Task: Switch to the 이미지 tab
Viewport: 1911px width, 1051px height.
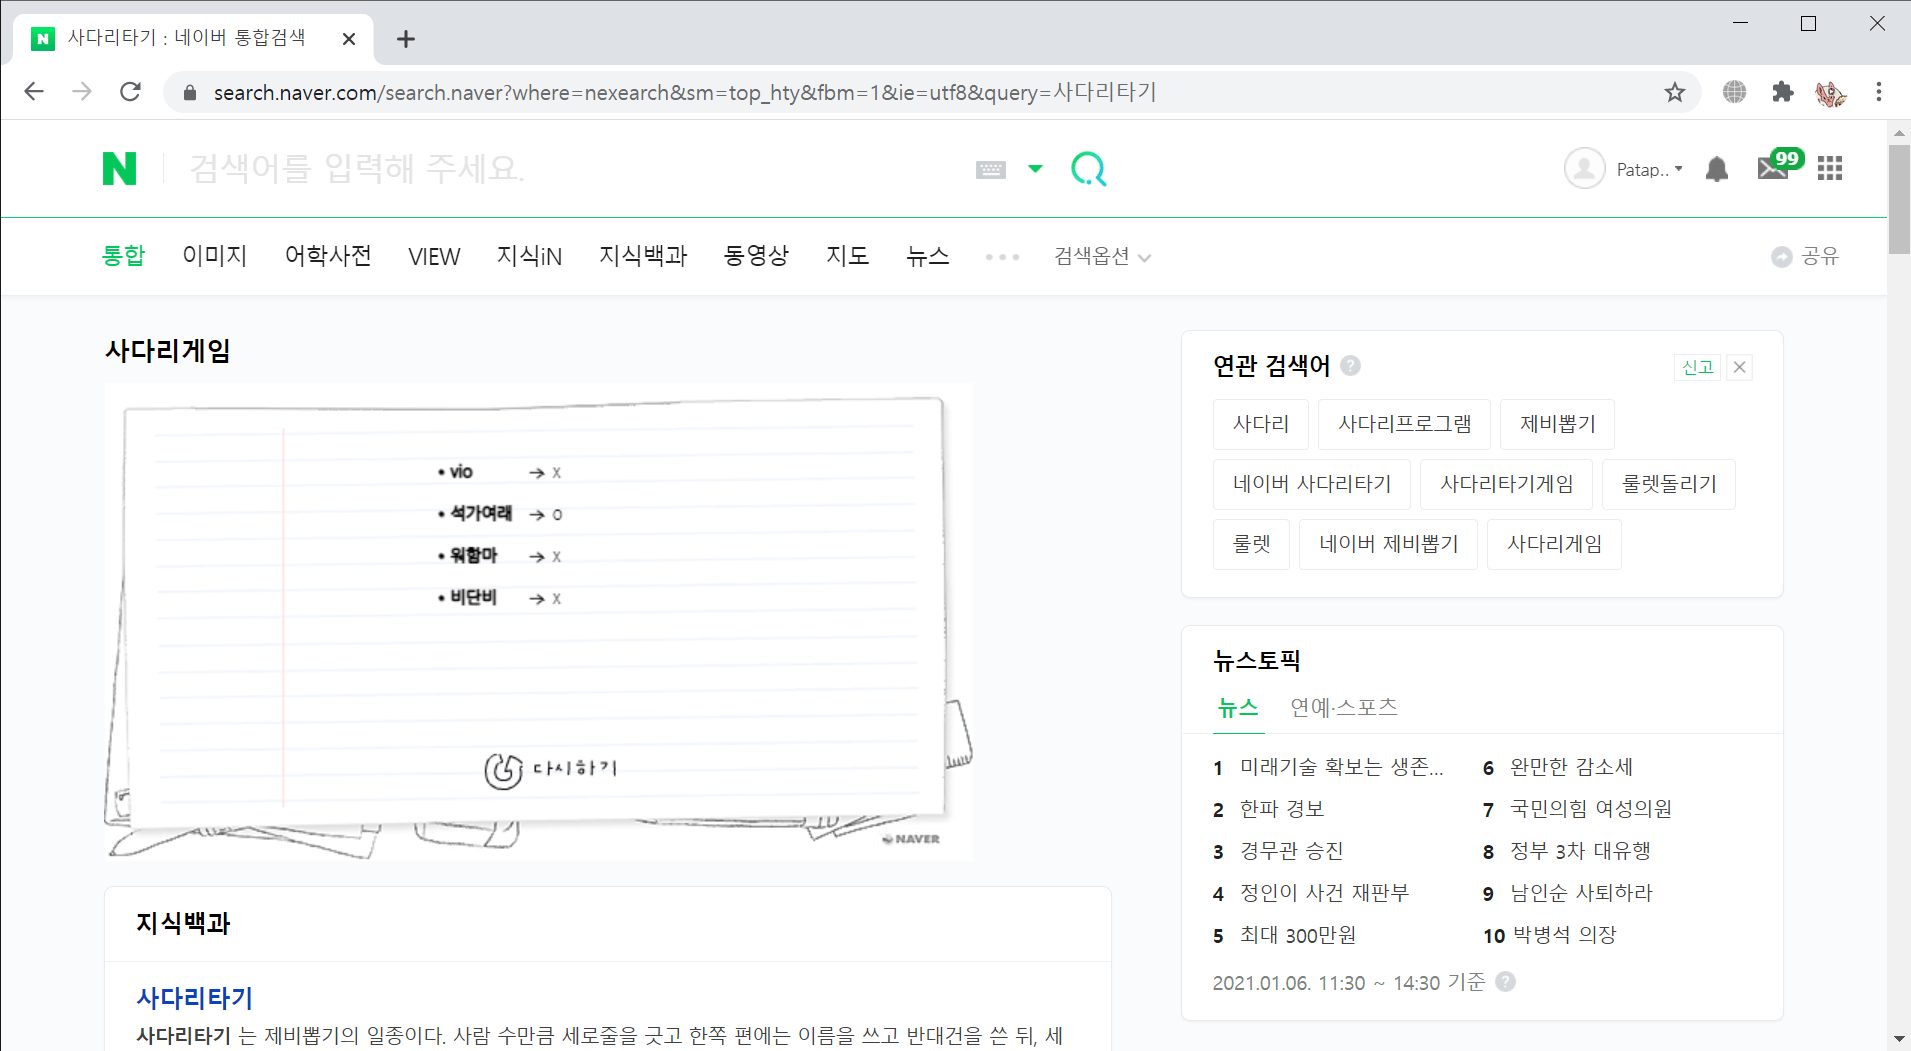Action: click(214, 256)
